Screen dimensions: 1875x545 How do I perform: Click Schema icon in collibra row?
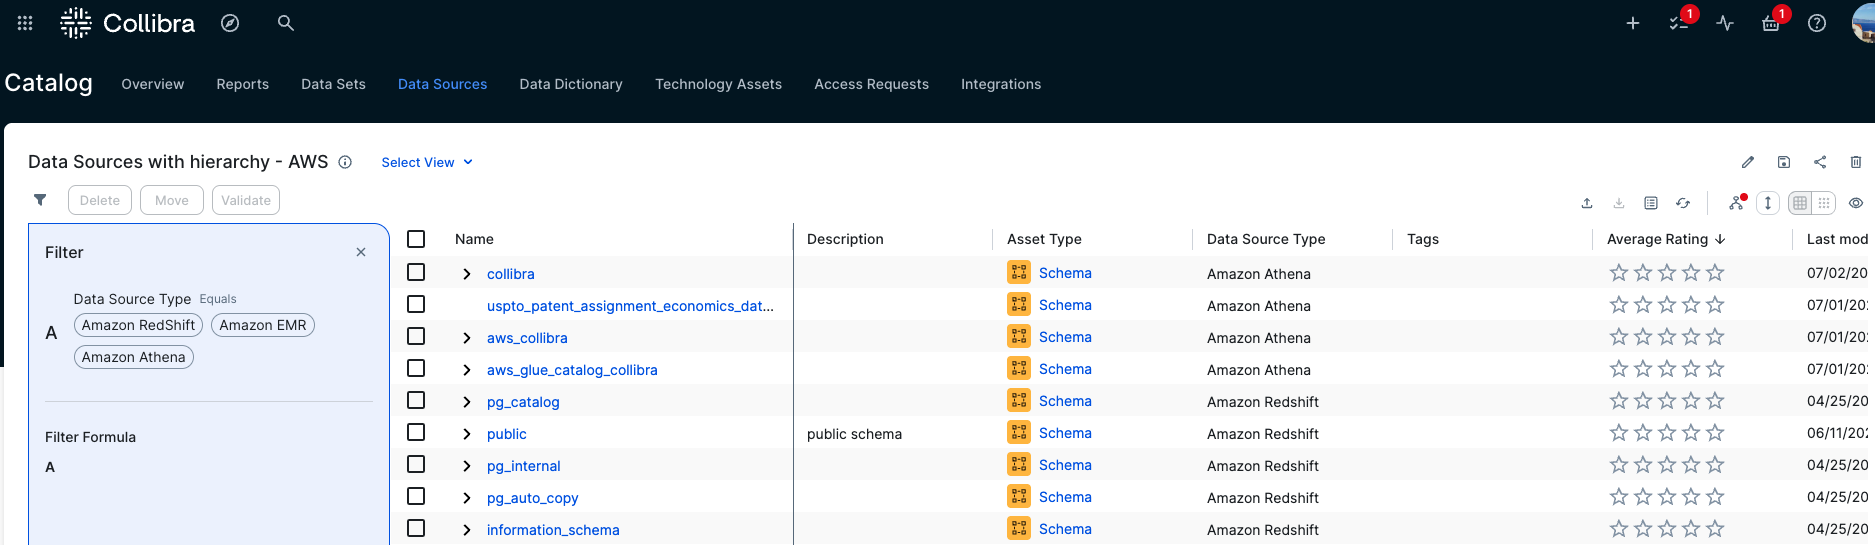pyautogui.click(x=1019, y=273)
